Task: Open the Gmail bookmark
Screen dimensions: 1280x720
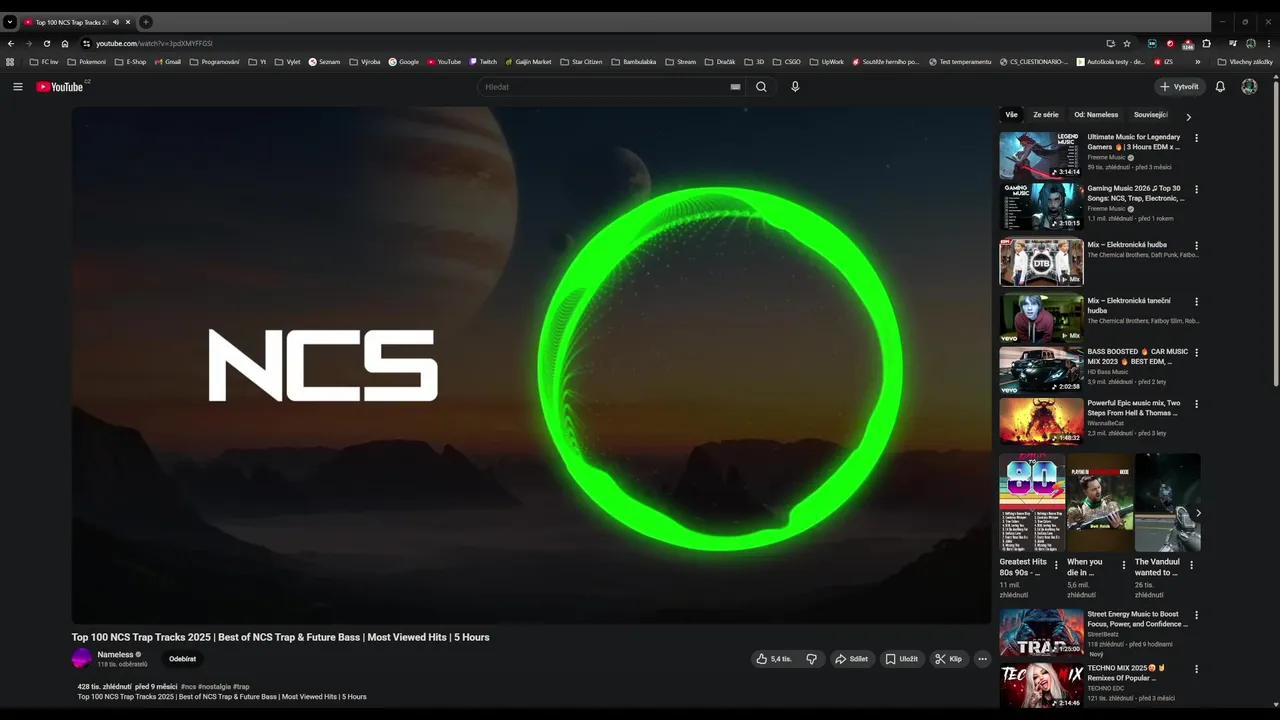Action: [167, 62]
